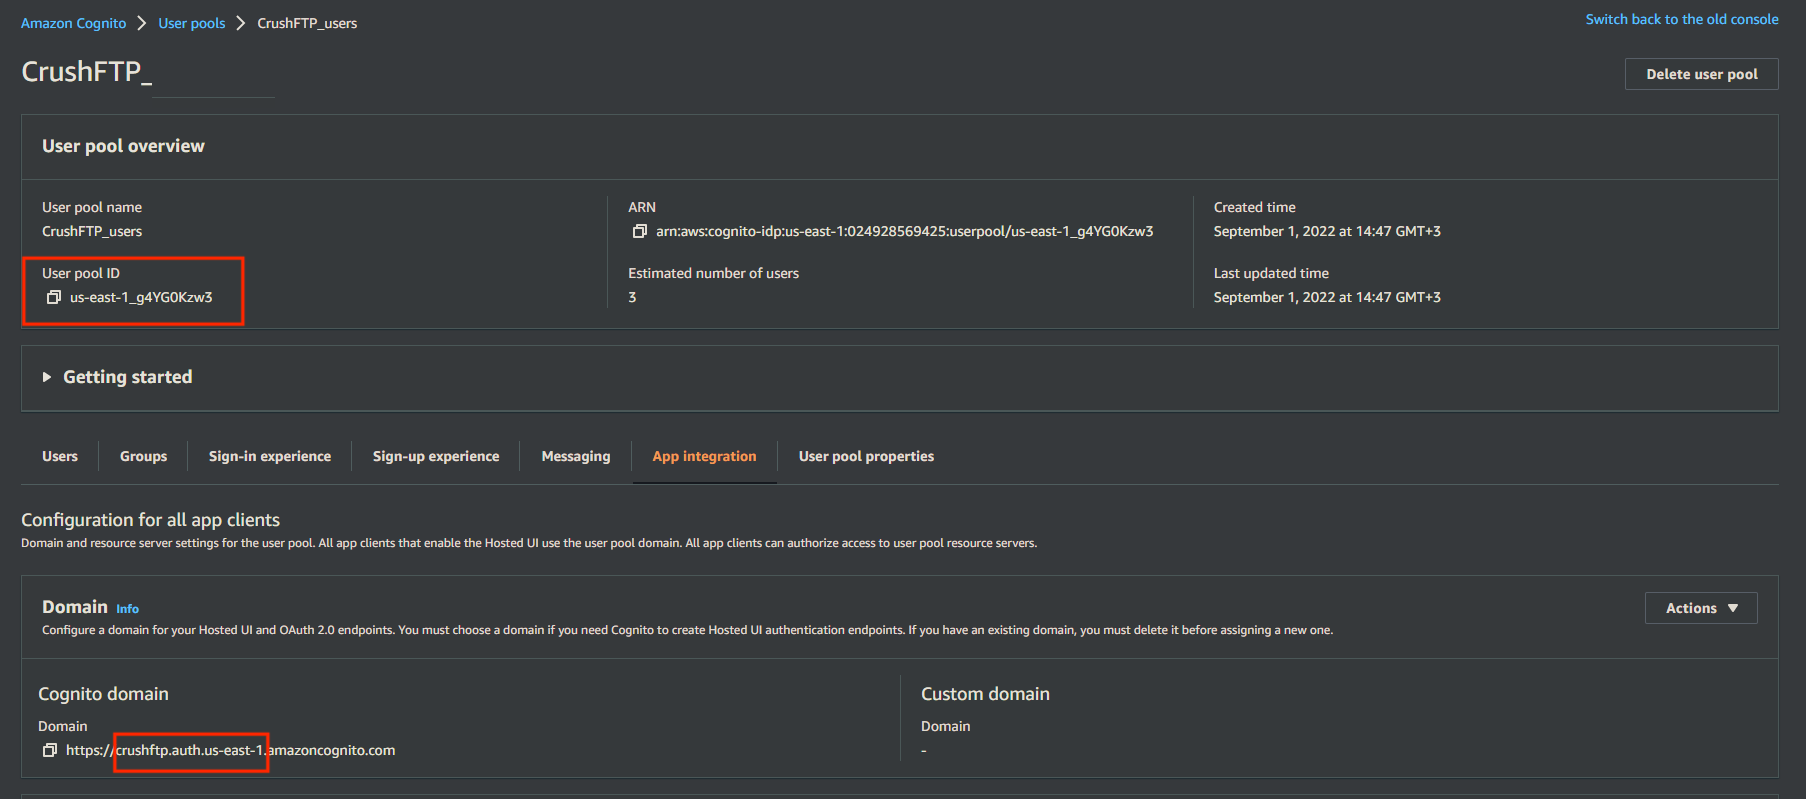Select the ARN string text

point(905,231)
